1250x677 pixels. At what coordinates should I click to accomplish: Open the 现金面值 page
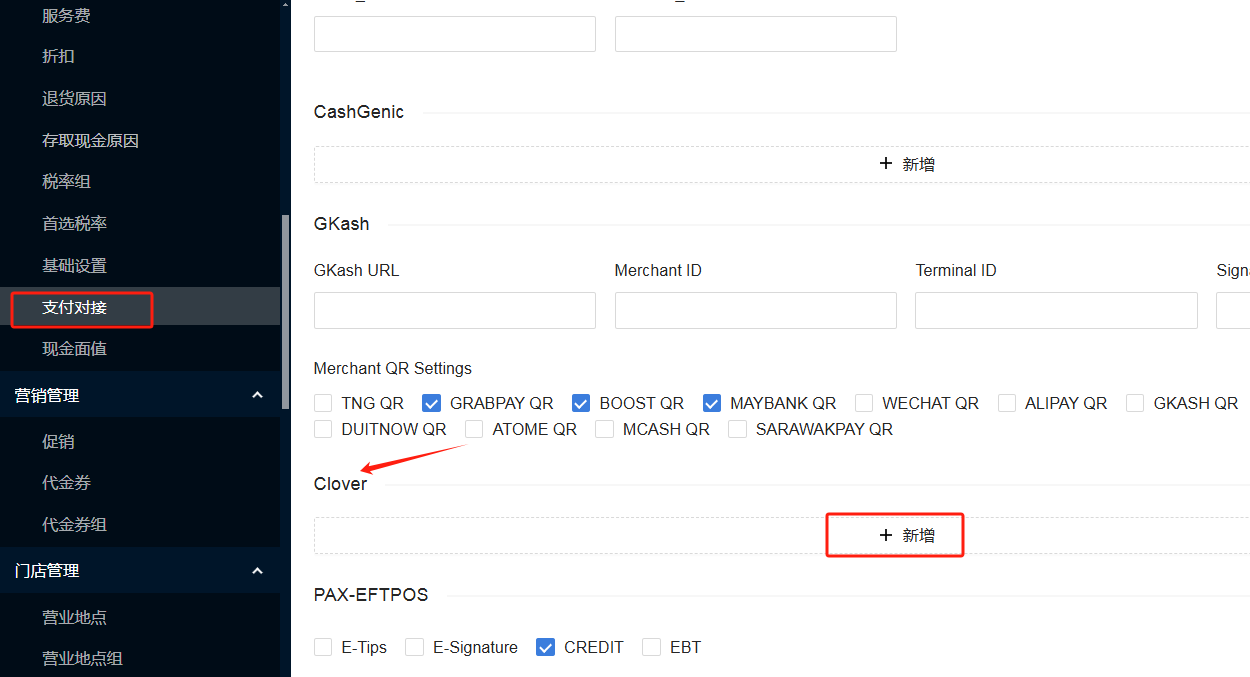tap(74, 348)
